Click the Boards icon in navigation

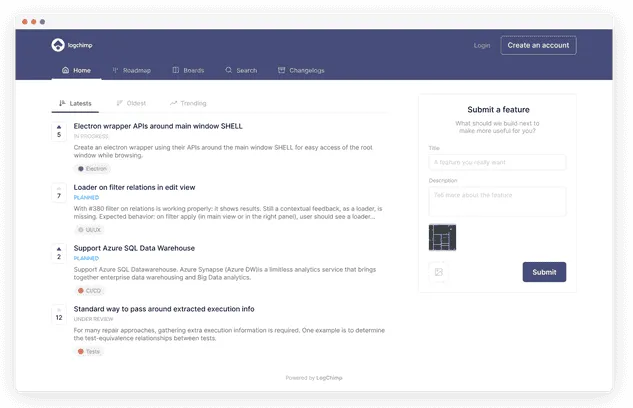176,70
